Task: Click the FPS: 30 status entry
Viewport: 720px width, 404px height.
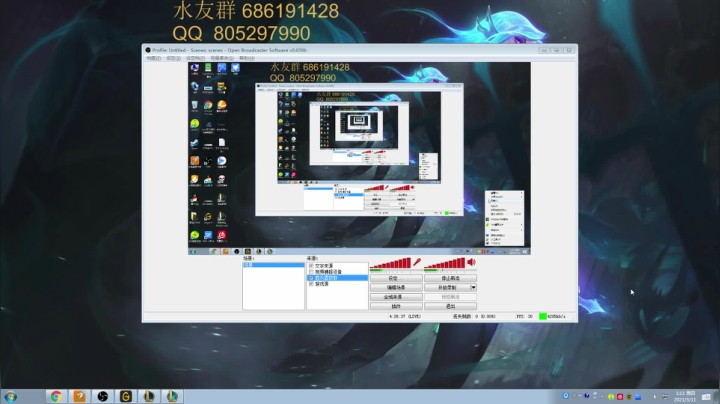Action: 524,316
